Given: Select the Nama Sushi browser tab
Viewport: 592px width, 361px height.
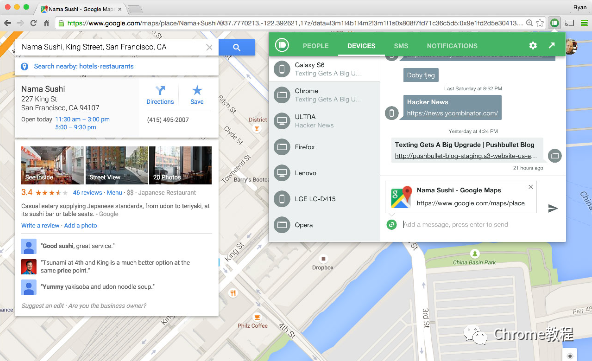Looking at the screenshot, I should point(81,9).
